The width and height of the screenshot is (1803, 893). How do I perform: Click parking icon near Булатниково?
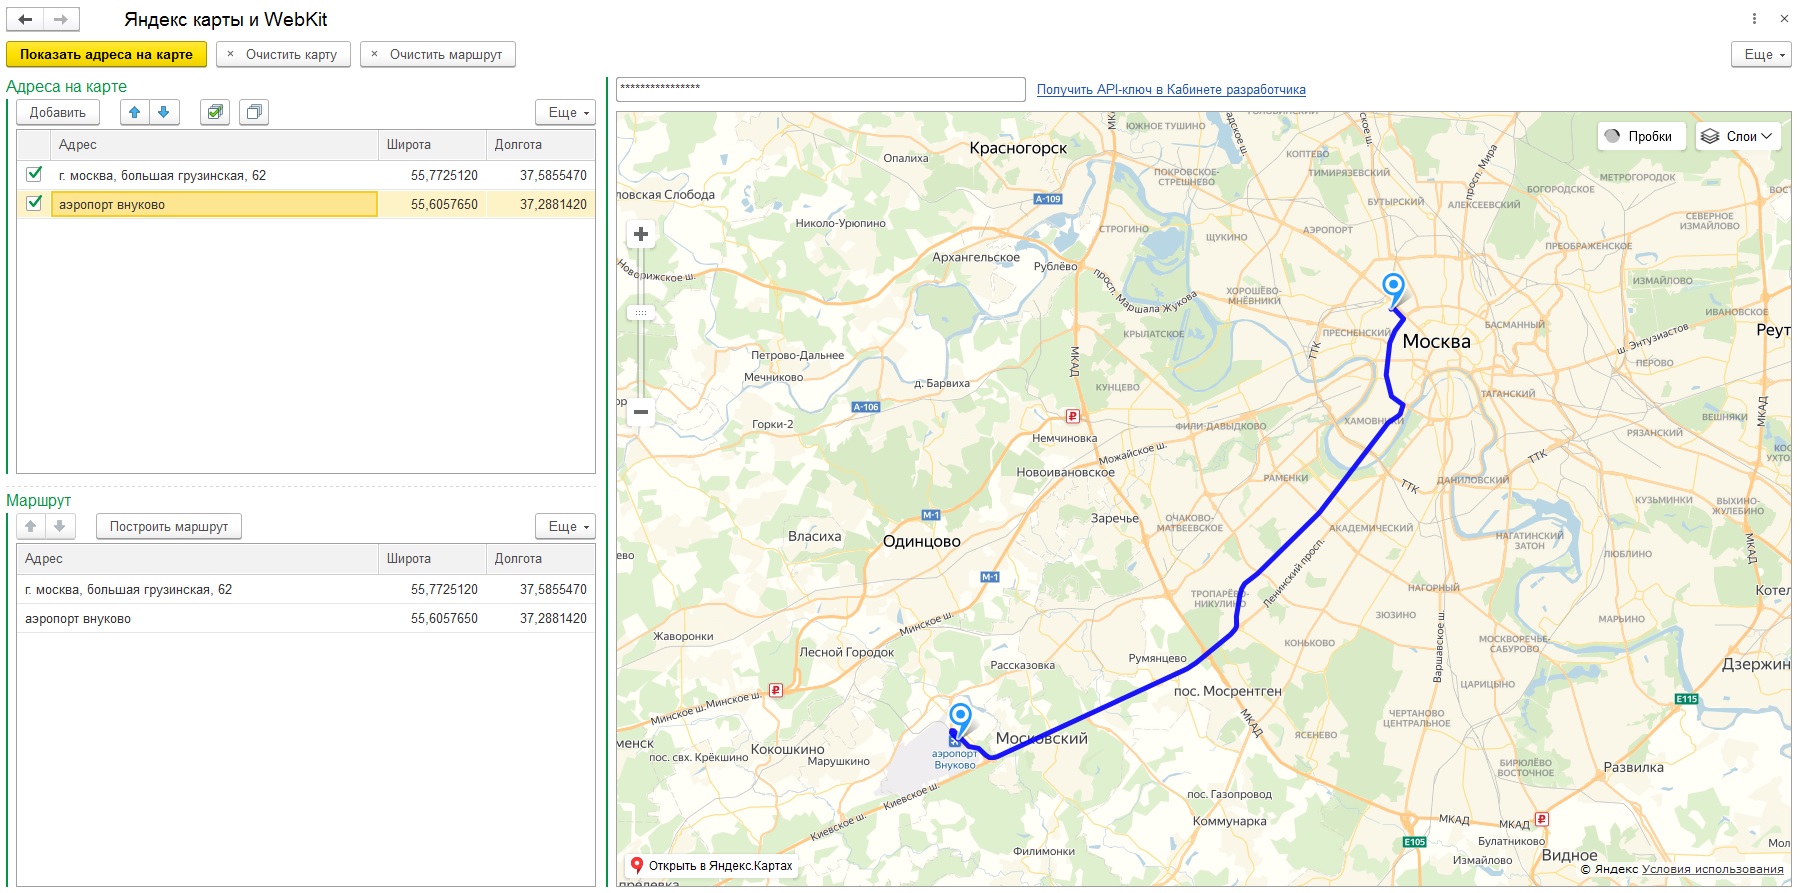[x=1541, y=819]
